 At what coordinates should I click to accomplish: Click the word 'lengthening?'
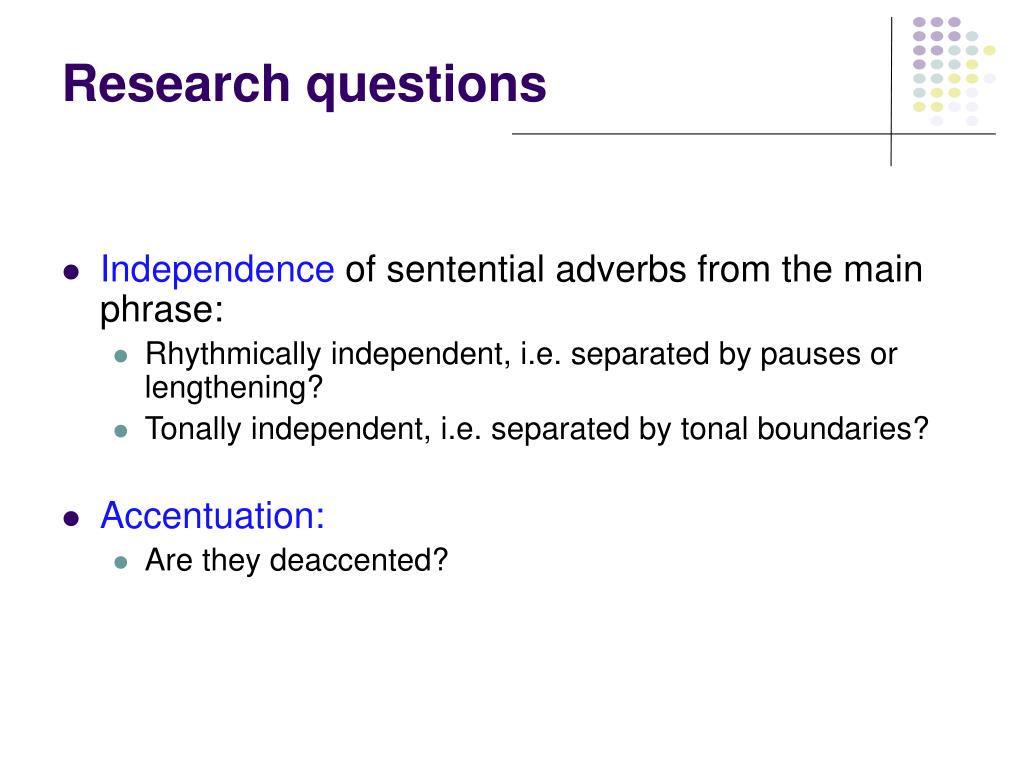[234, 388]
